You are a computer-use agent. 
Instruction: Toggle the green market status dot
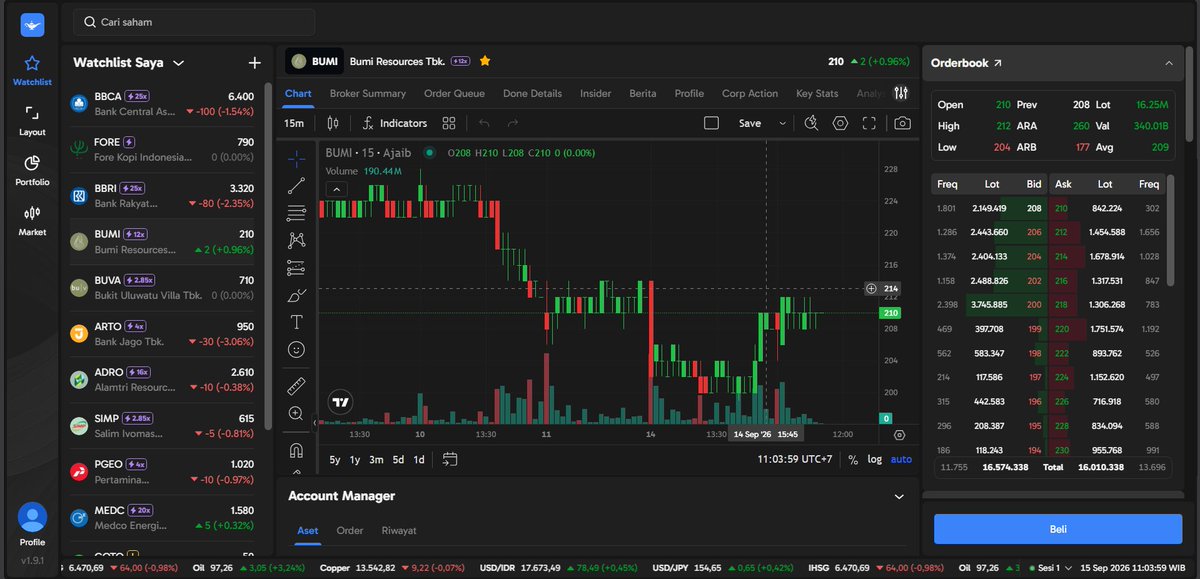(430, 153)
